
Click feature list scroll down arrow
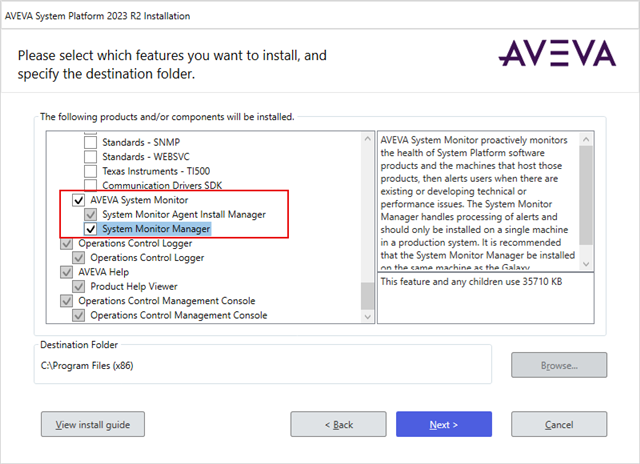[x=367, y=317]
